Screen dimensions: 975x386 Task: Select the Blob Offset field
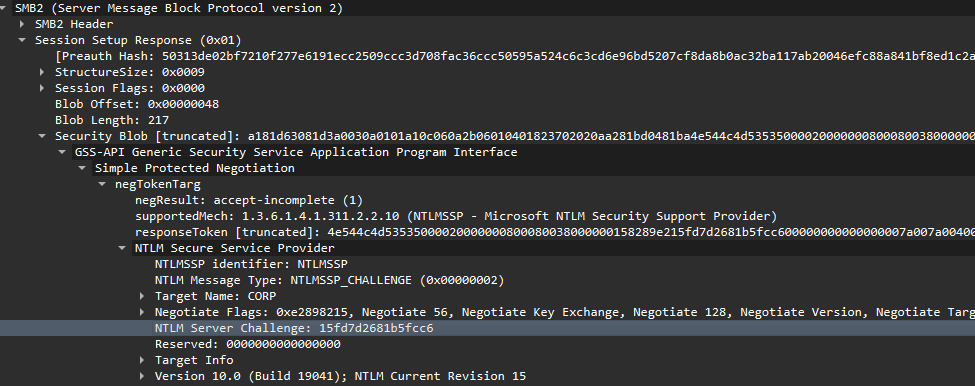(137, 104)
